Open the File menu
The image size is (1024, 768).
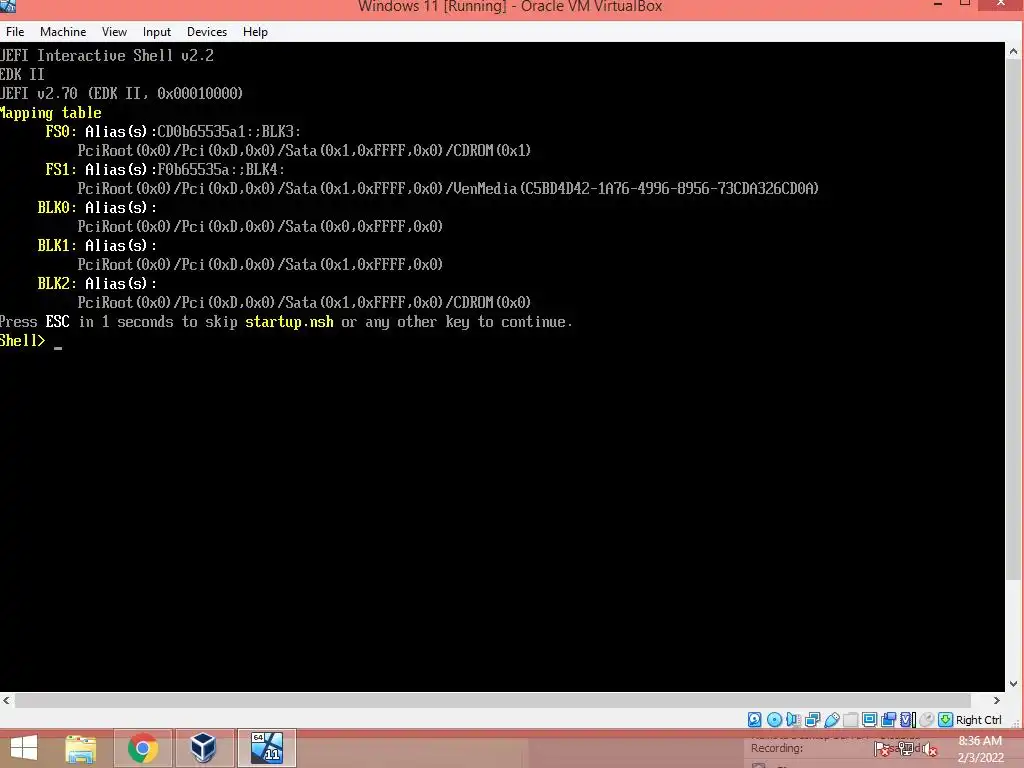pyautogui.click(x=15, y=31)
